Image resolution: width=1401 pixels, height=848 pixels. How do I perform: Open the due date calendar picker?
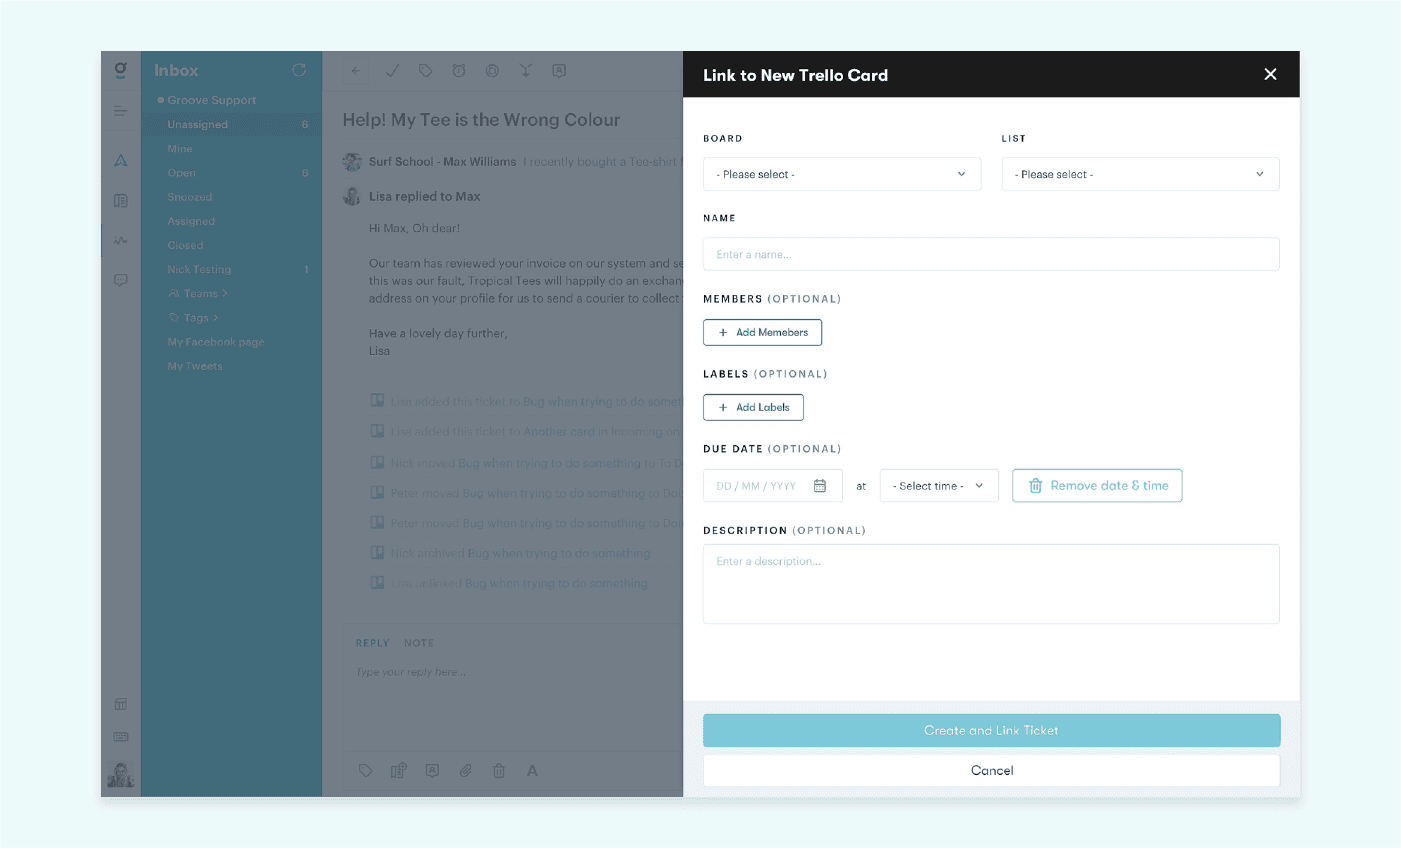pos(822,485)
